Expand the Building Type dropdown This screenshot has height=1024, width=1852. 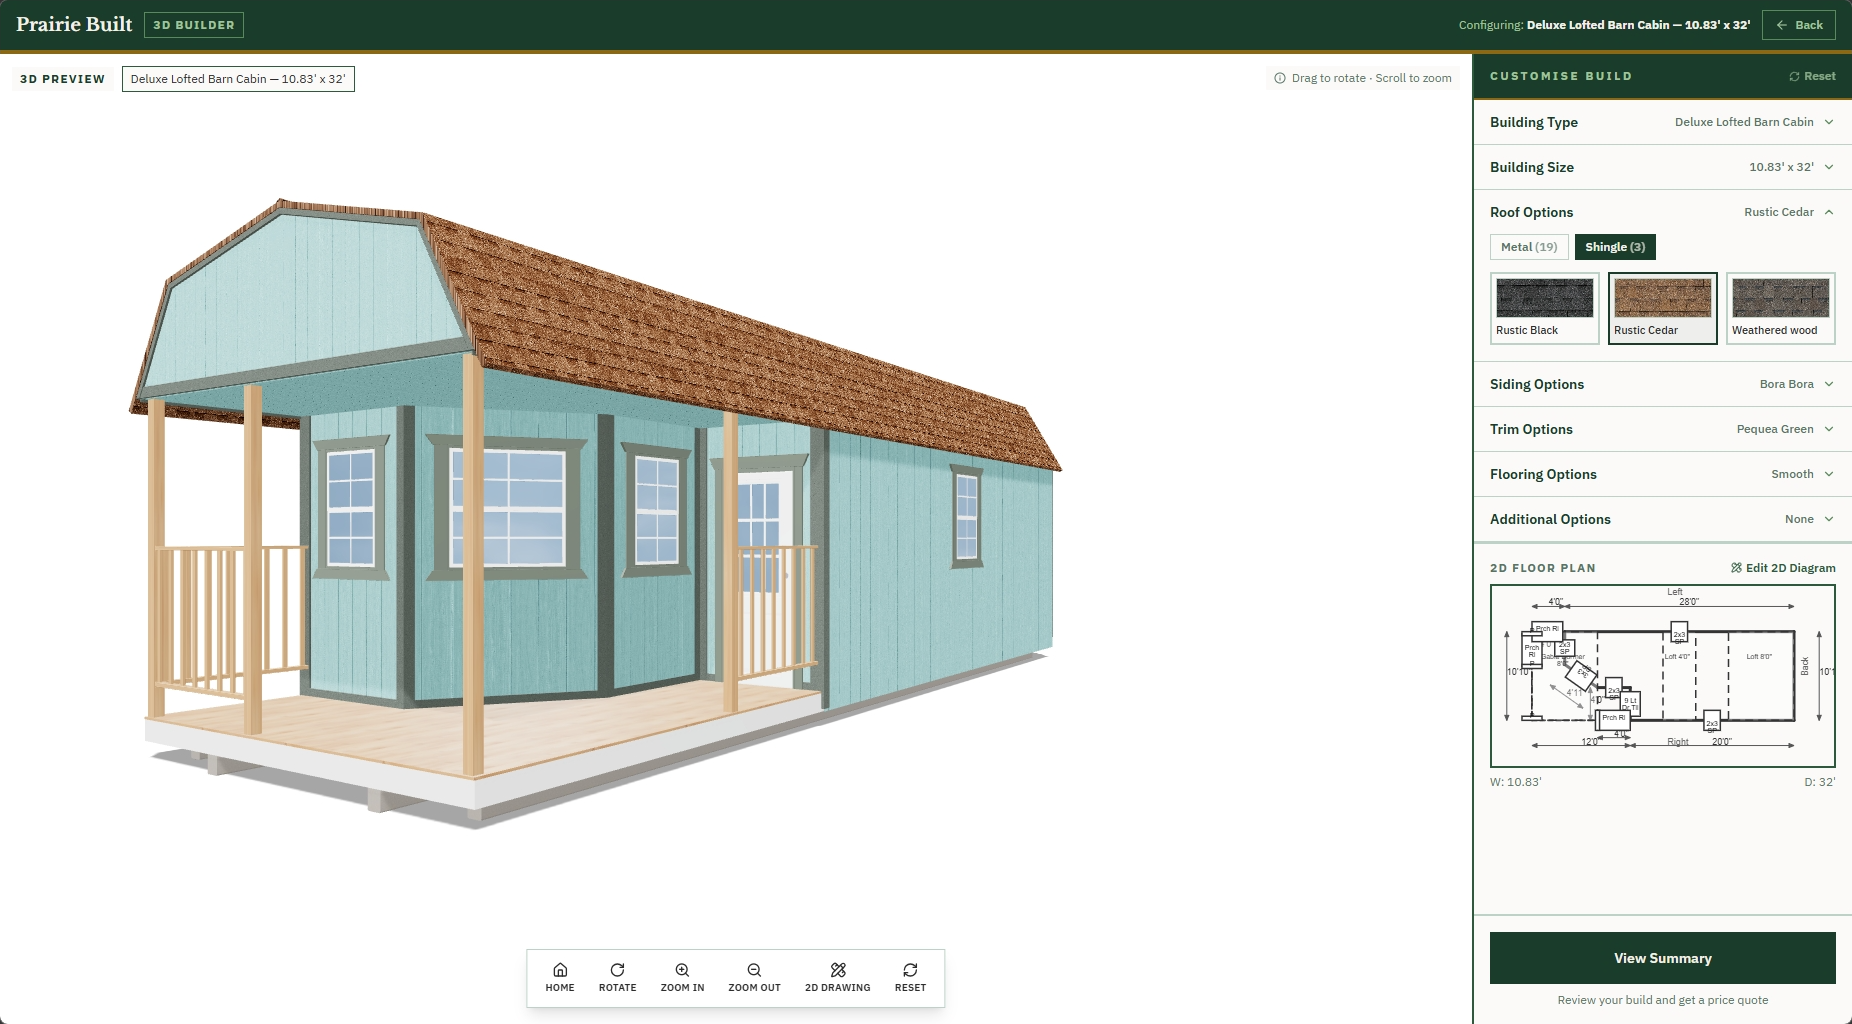click(1662, 122)
